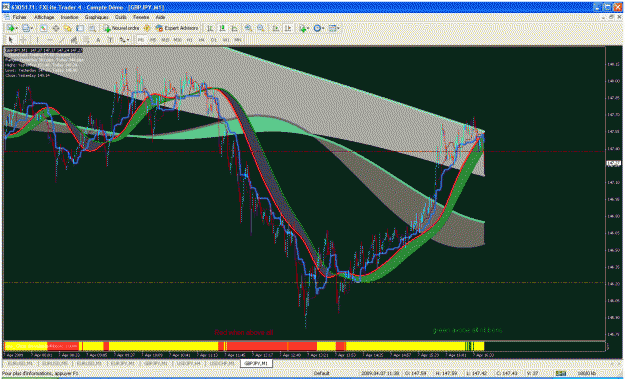Select the M15 timeframe button
Screen dimensions: 625x379
[165, 39]
